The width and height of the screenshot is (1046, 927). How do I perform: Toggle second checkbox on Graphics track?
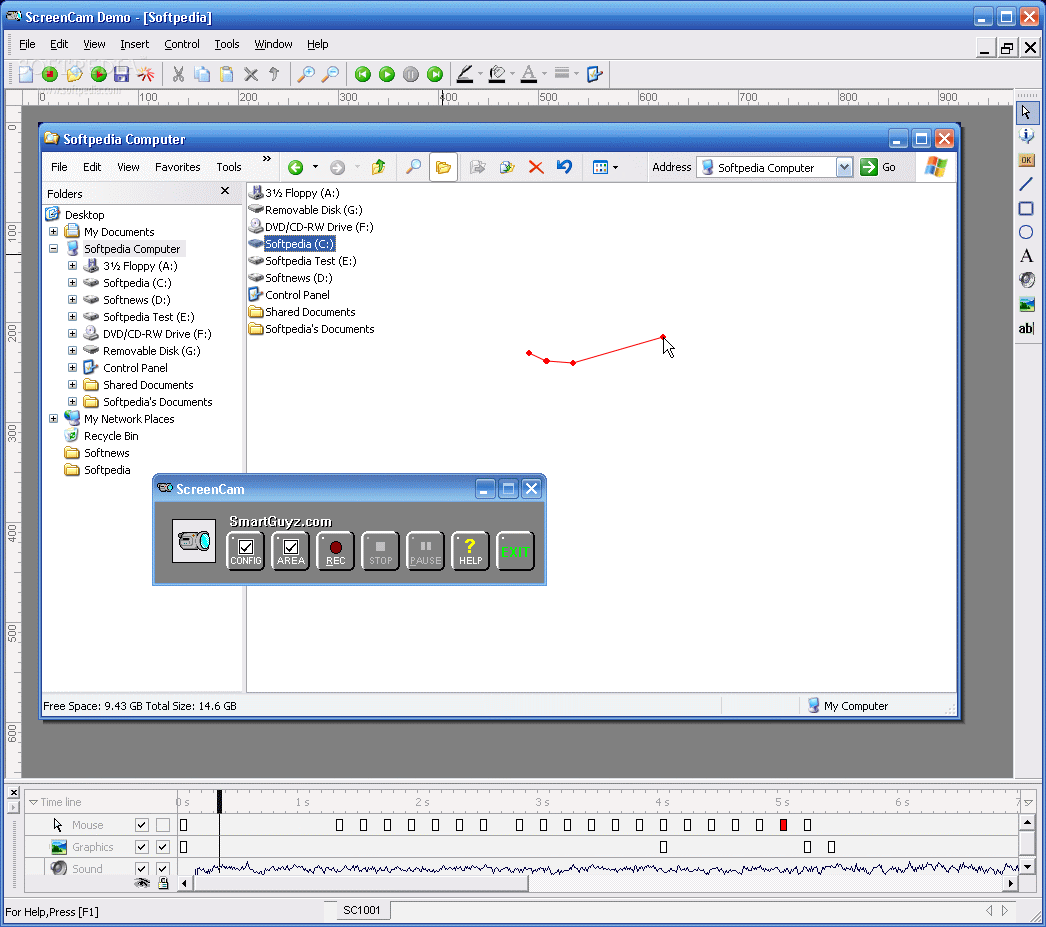[x=163, y=847]
